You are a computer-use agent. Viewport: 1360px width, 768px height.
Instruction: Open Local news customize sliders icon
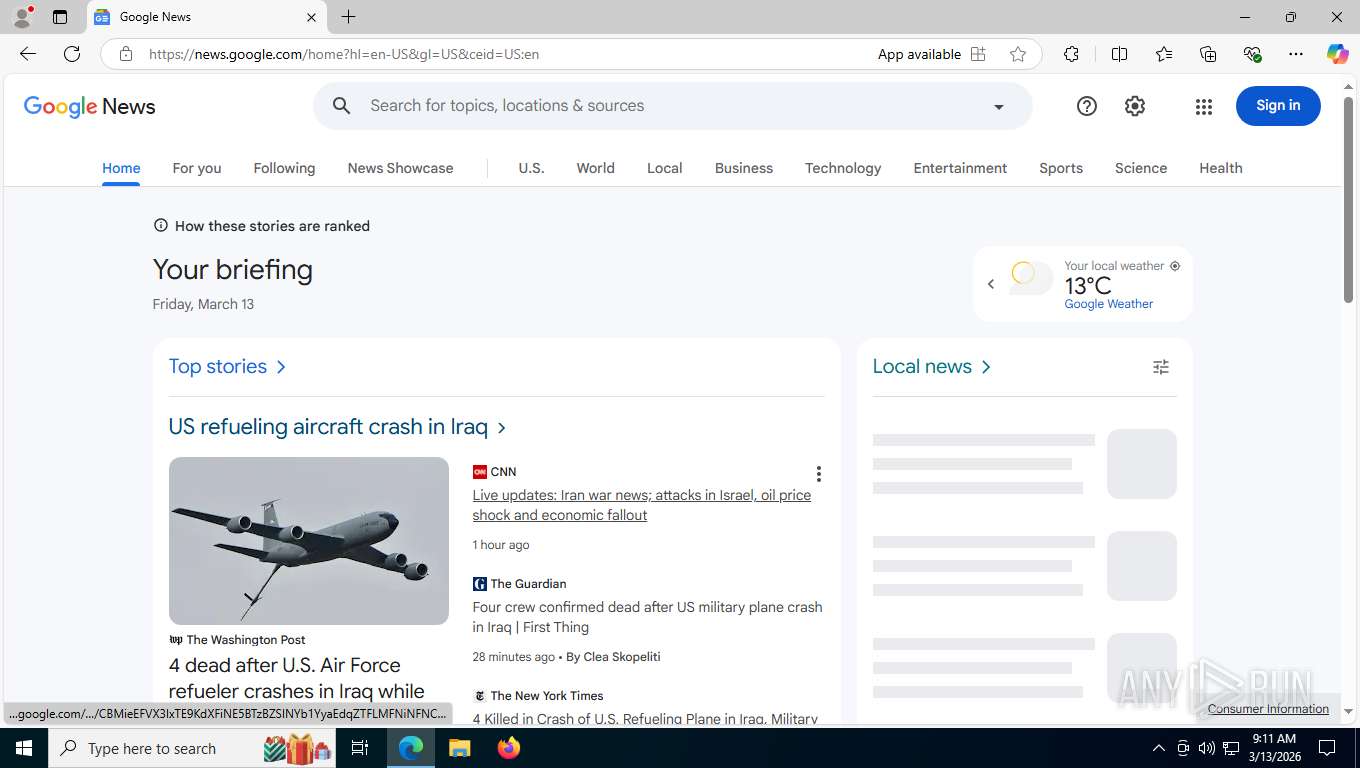(1161, 367)
